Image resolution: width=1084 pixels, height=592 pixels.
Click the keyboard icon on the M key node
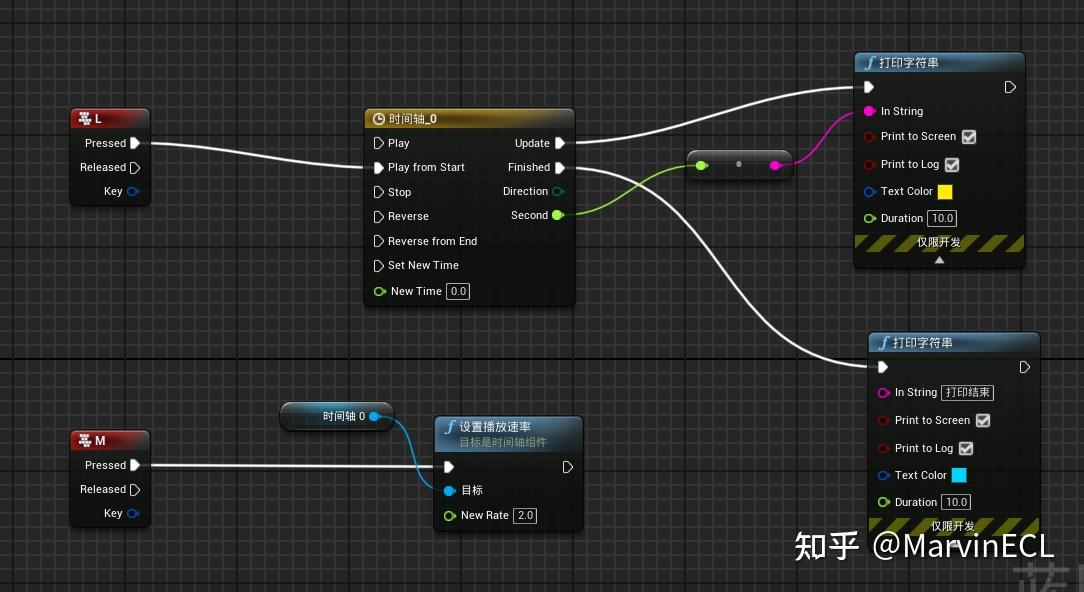tap(85, 440)
